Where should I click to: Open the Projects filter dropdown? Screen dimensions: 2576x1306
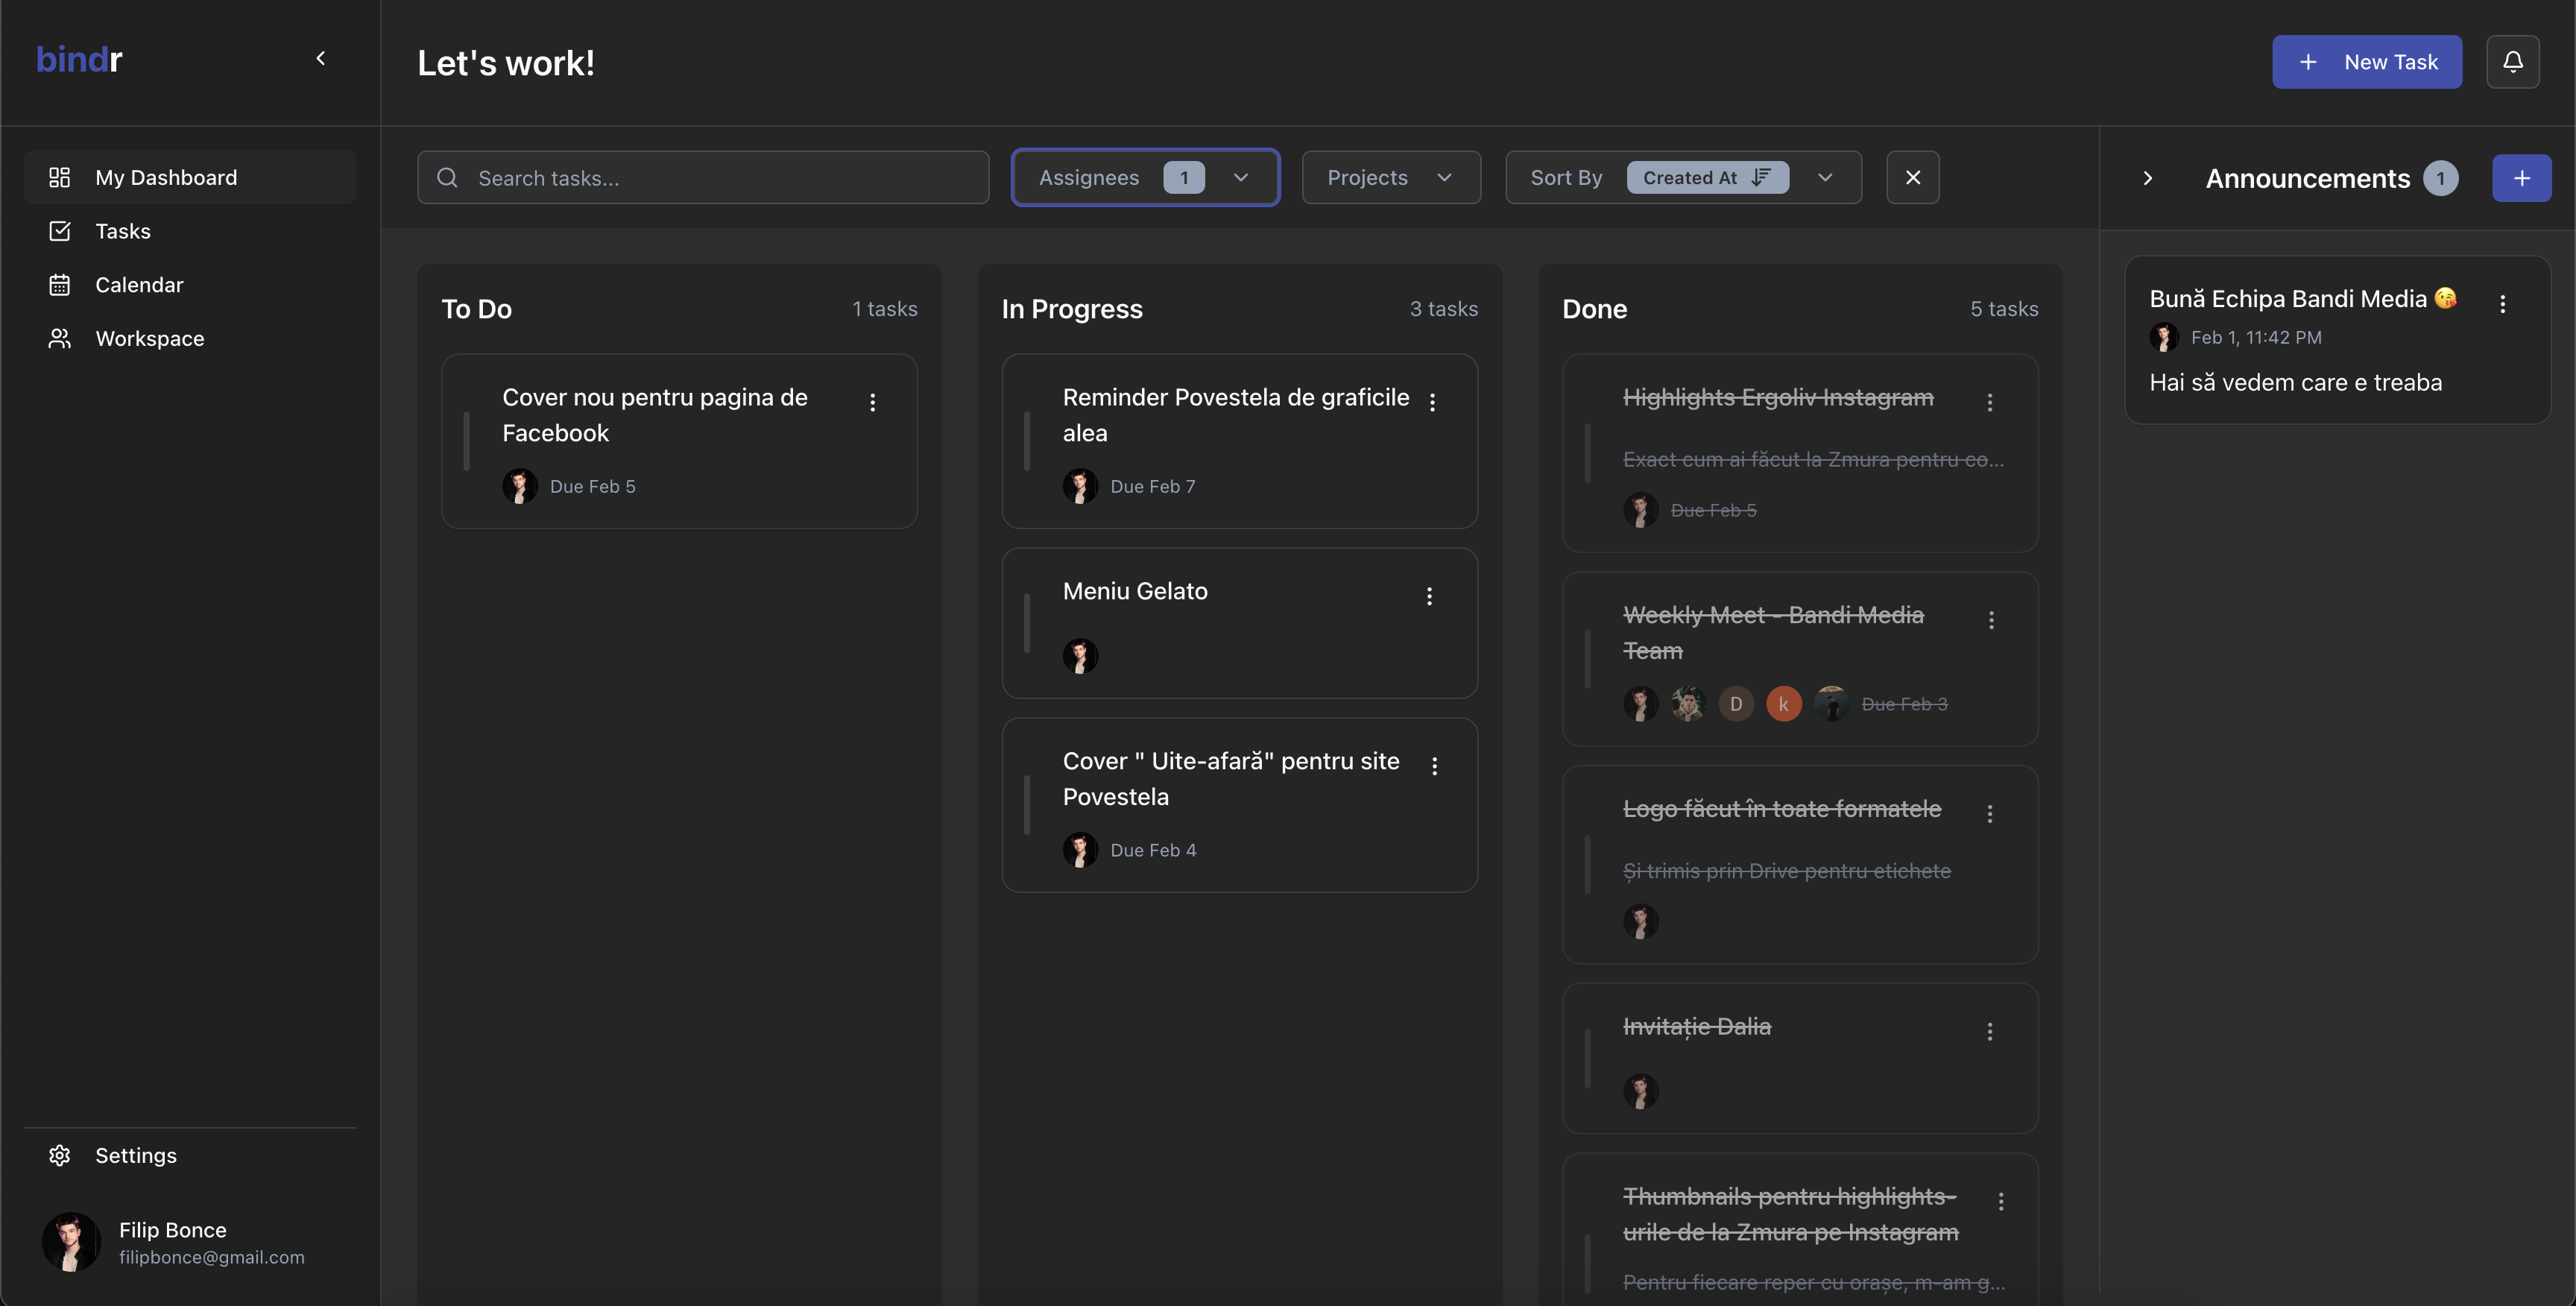tap(1390, 177)
